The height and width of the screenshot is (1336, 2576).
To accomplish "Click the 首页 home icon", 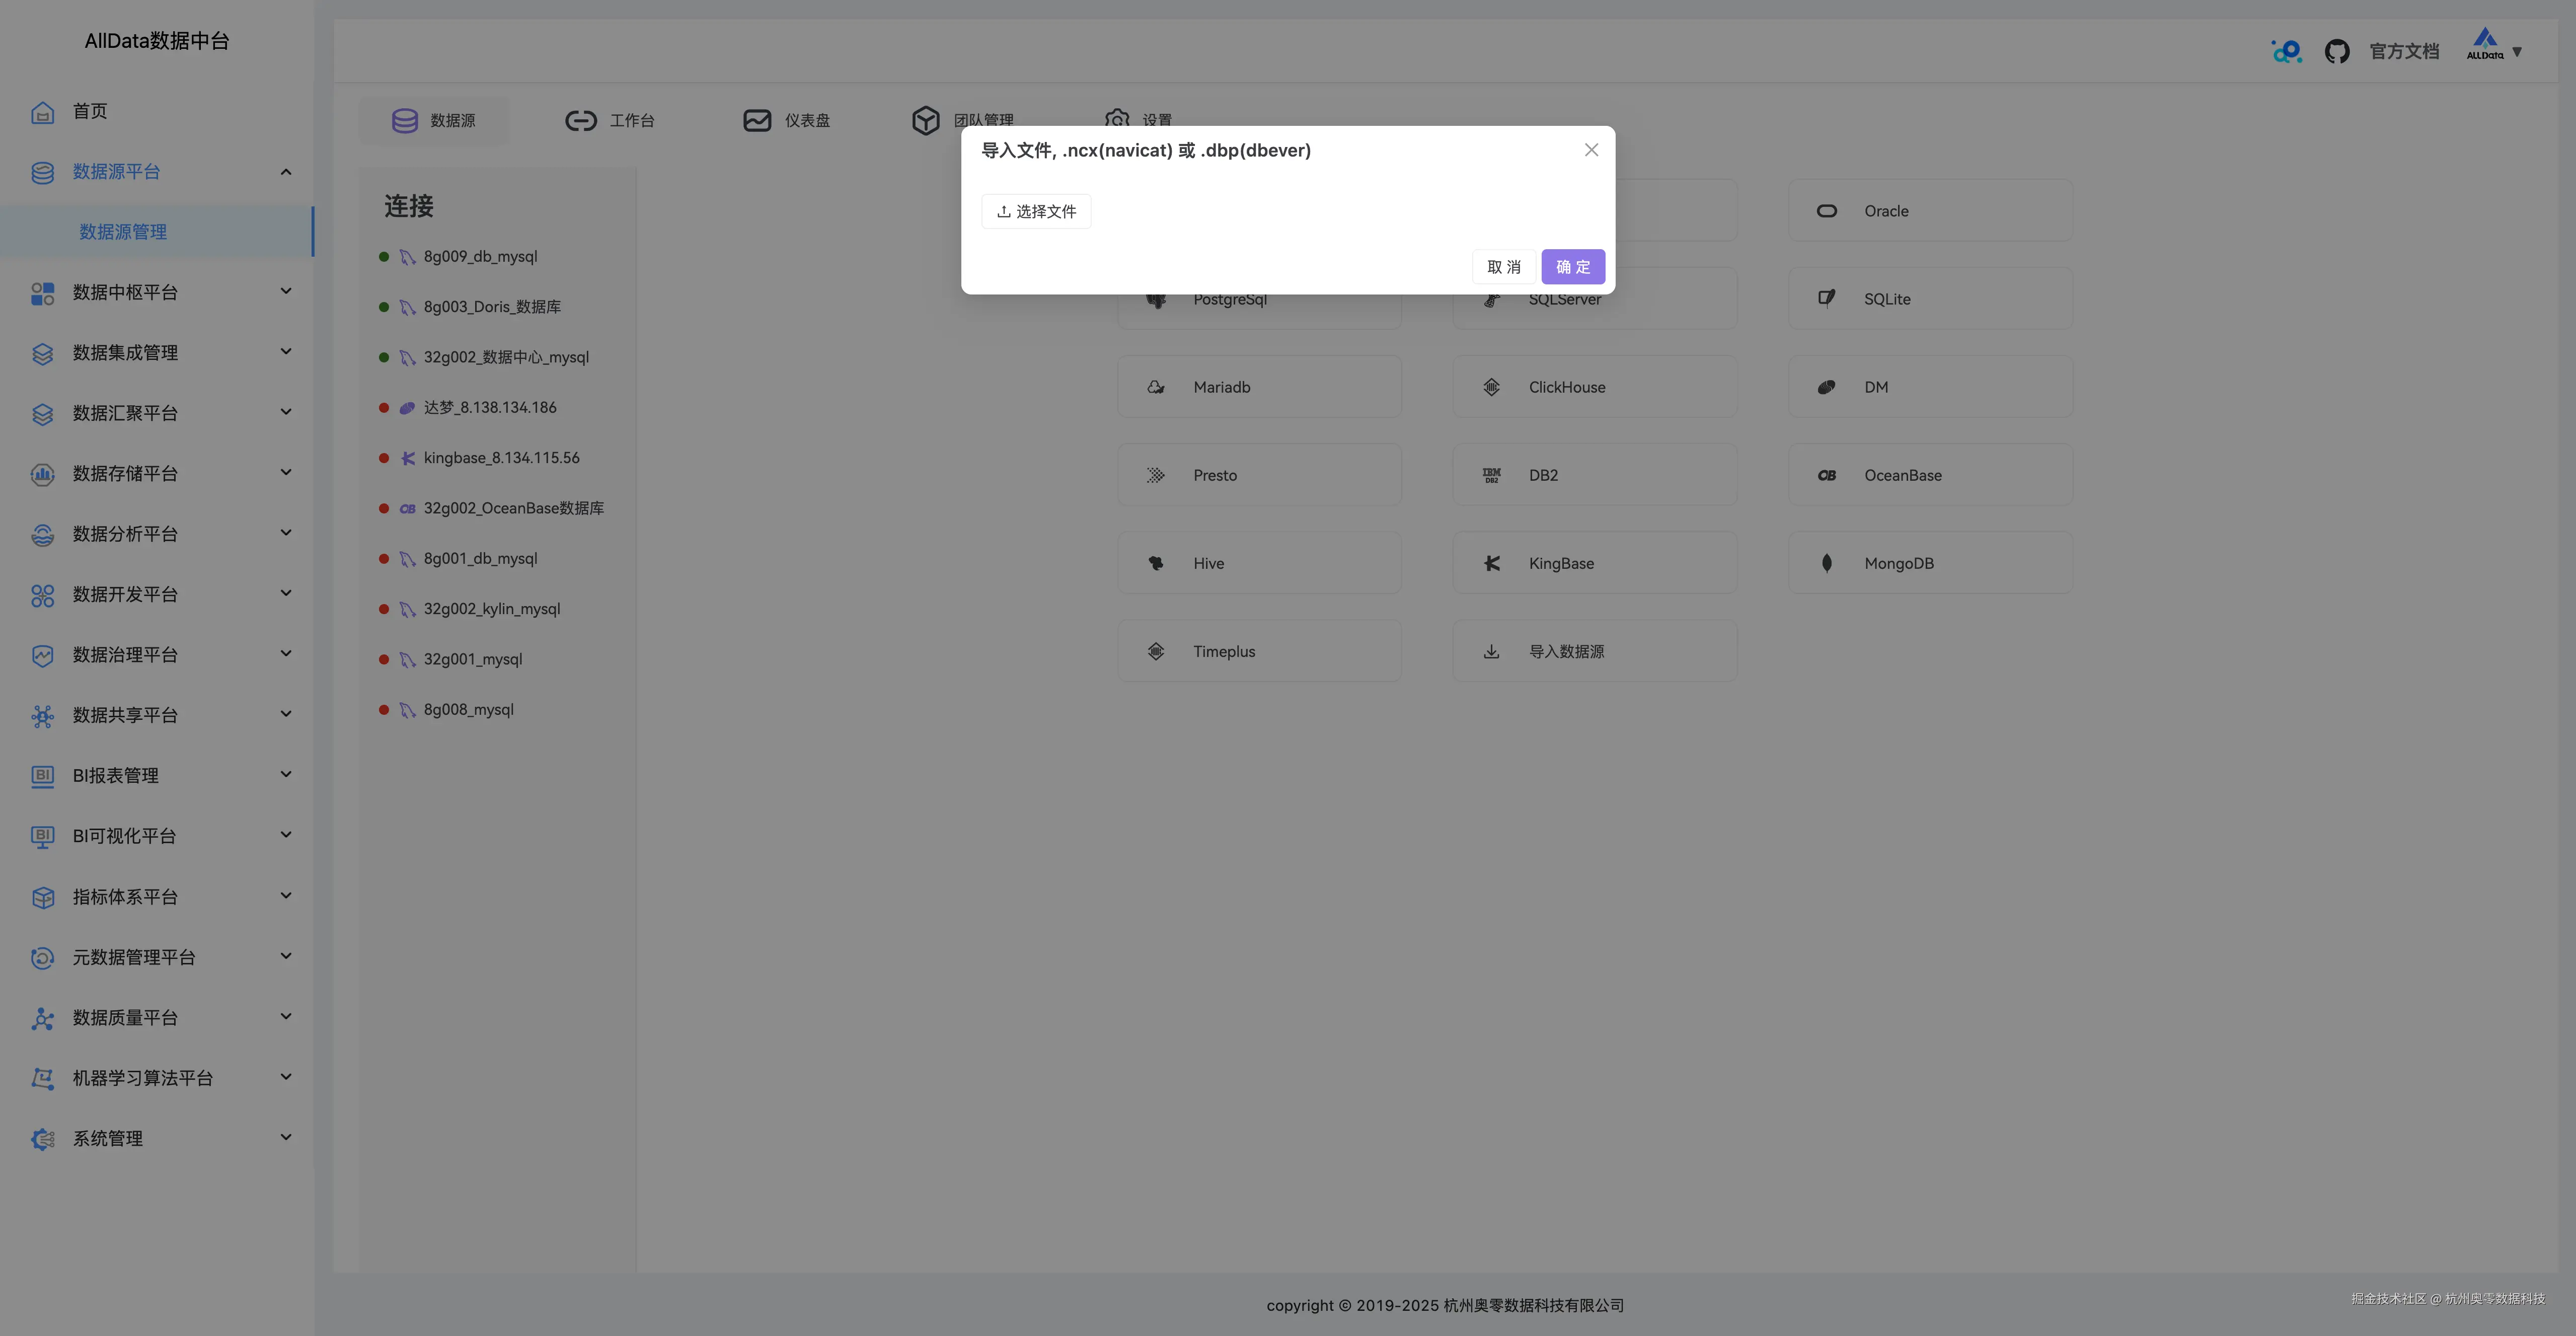I will tap(42, 111).
